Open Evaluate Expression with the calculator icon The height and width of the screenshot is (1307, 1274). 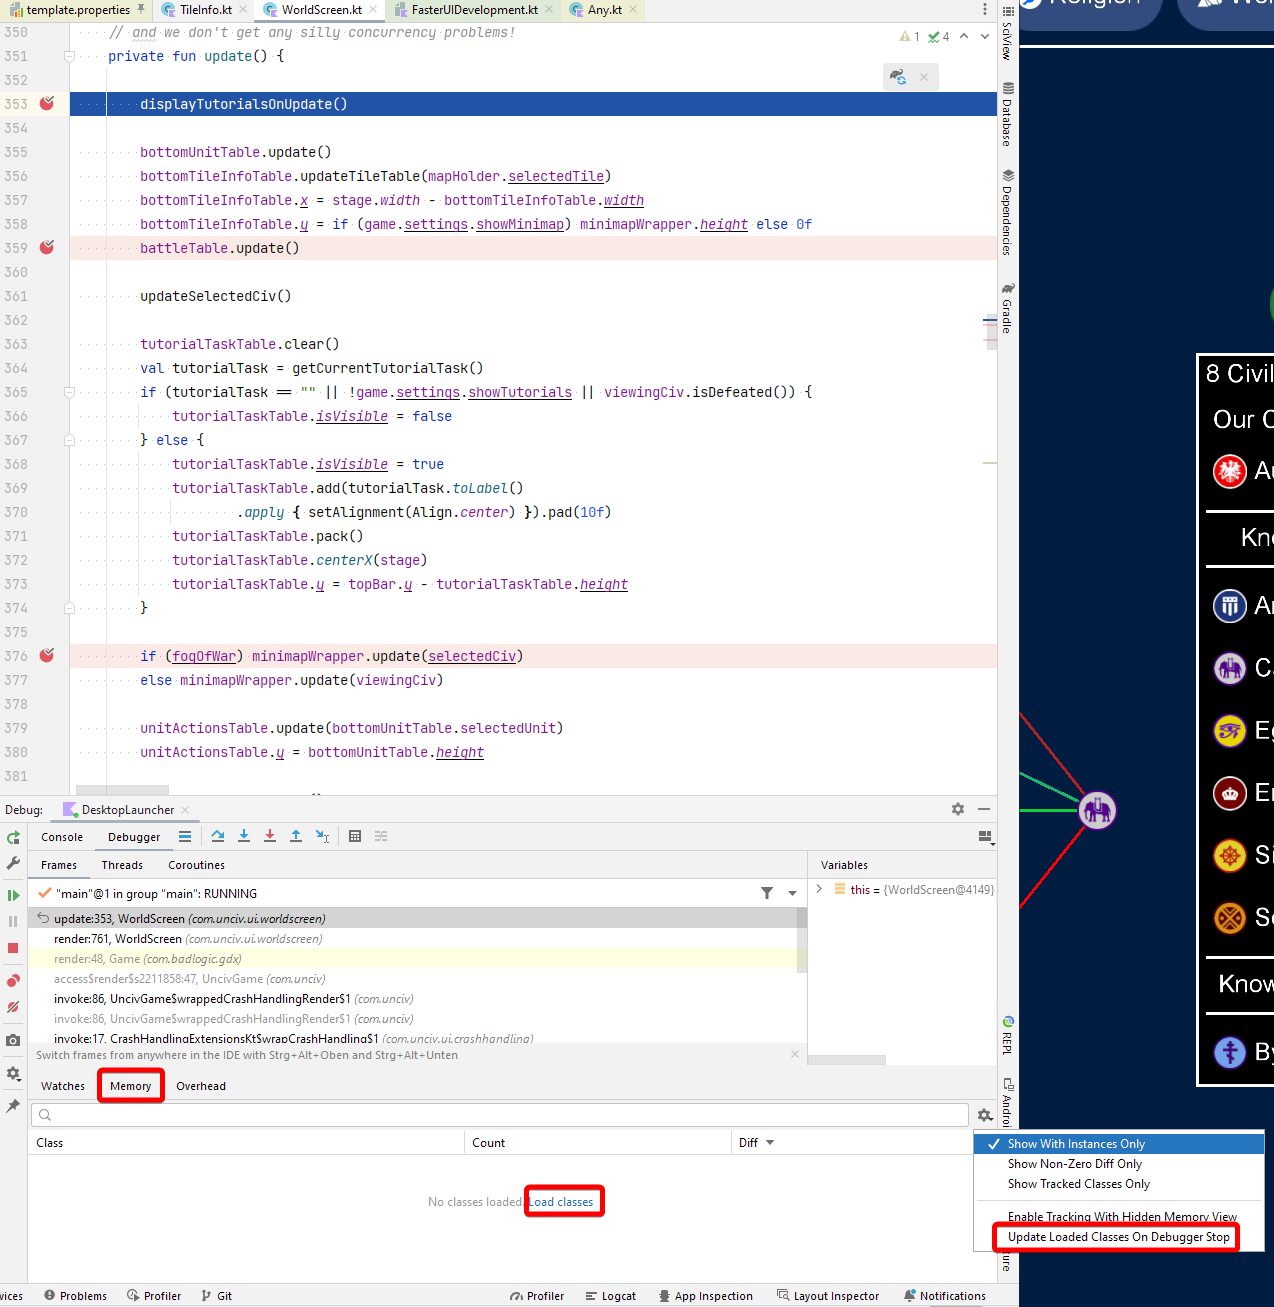pyautogui.click(x=355, y=836)
